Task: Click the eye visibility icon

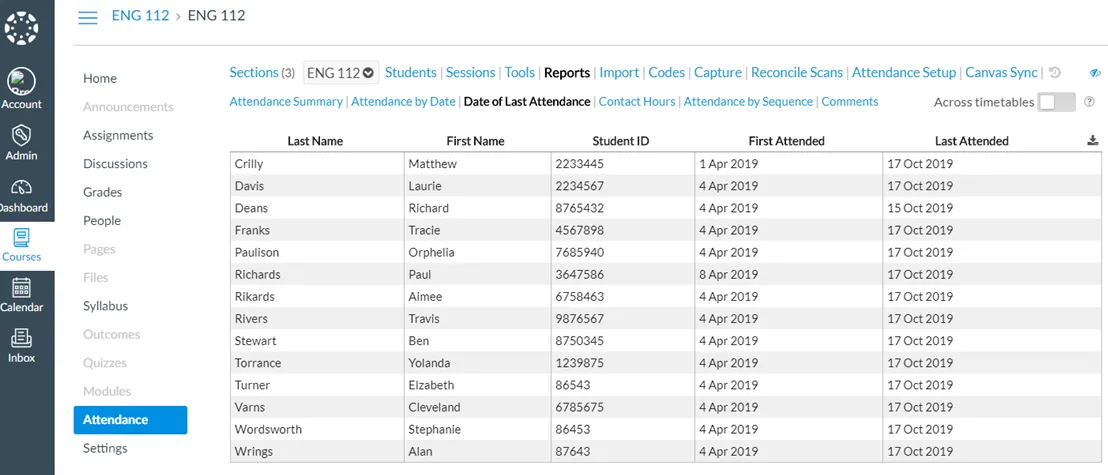Action: (x=1095, y=73)
